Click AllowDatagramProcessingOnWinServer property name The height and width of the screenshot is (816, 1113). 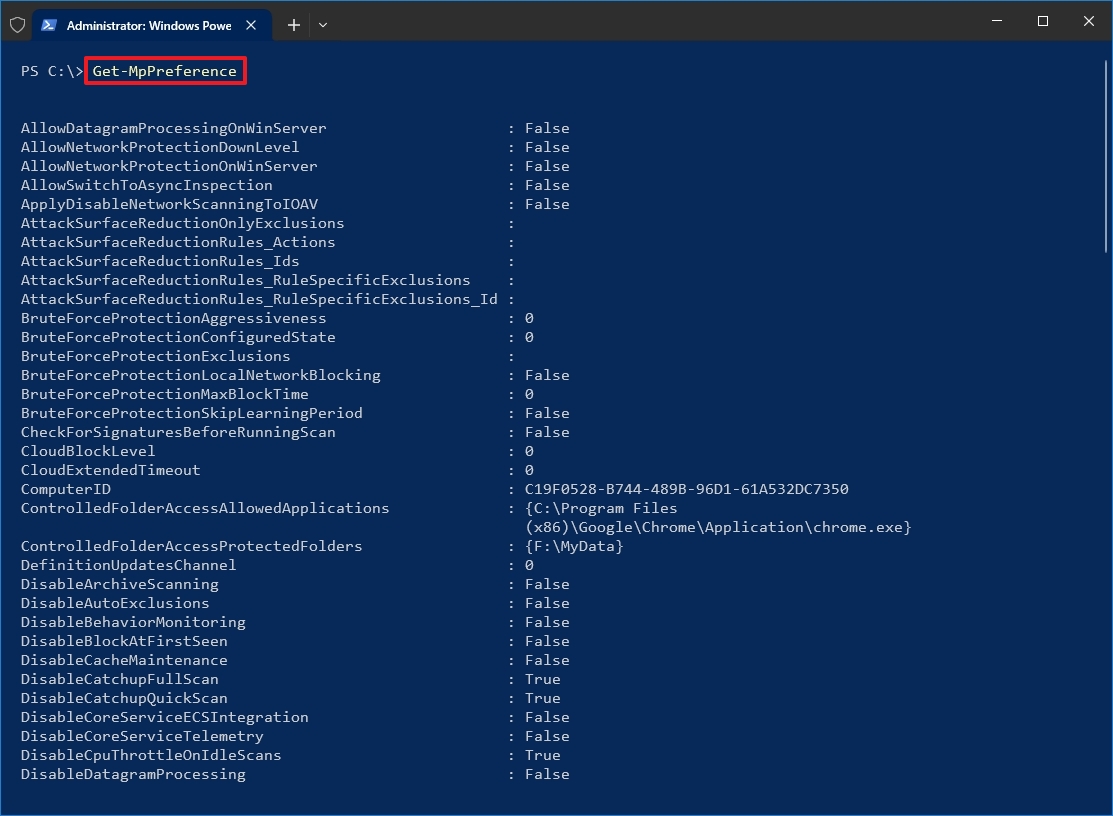coord(173,128)
